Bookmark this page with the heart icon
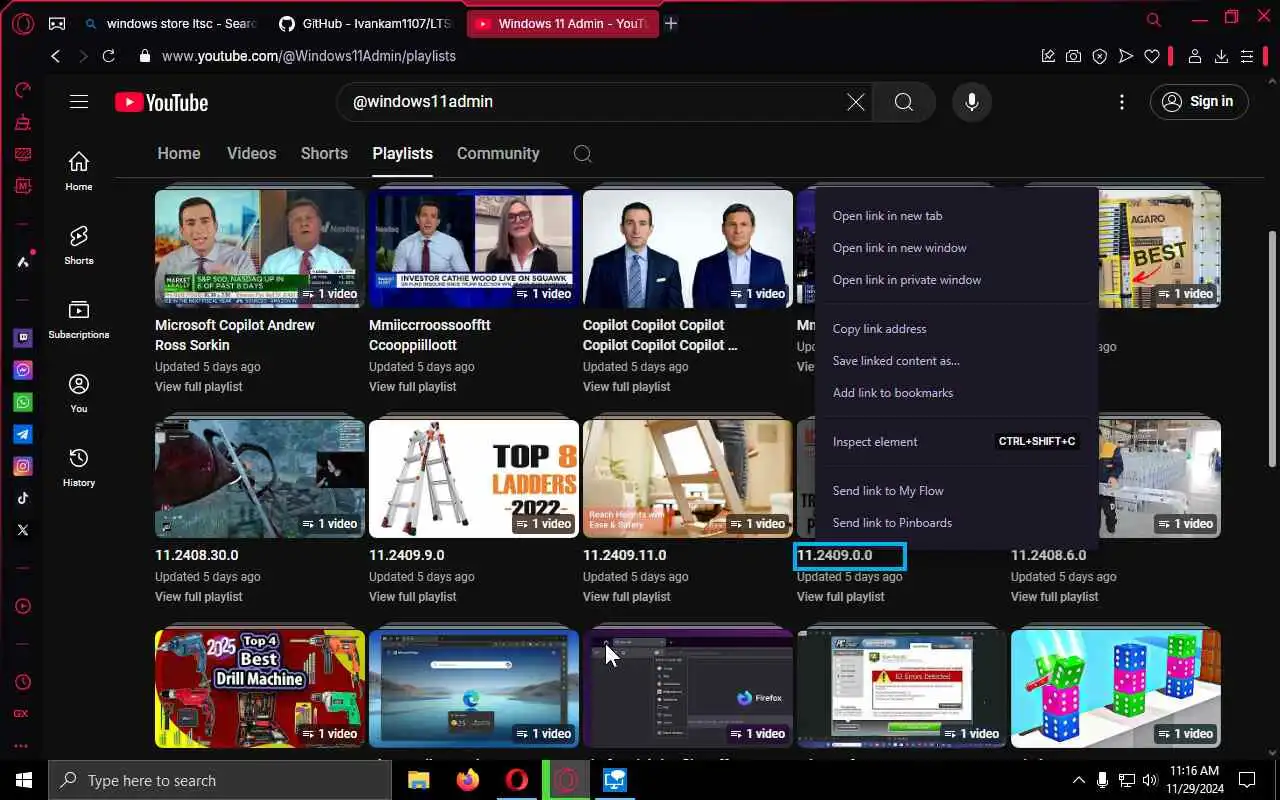This screenshot has height=800, width=1280. click(x=1152, y=56)
